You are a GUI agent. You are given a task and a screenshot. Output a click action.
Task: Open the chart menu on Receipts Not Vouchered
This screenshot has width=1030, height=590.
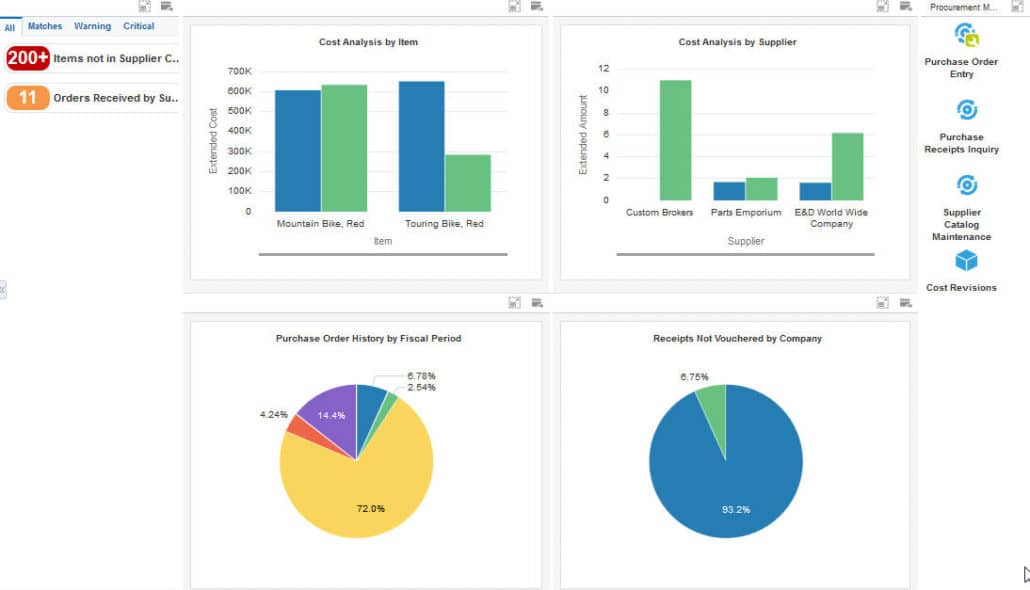(905, 302)
